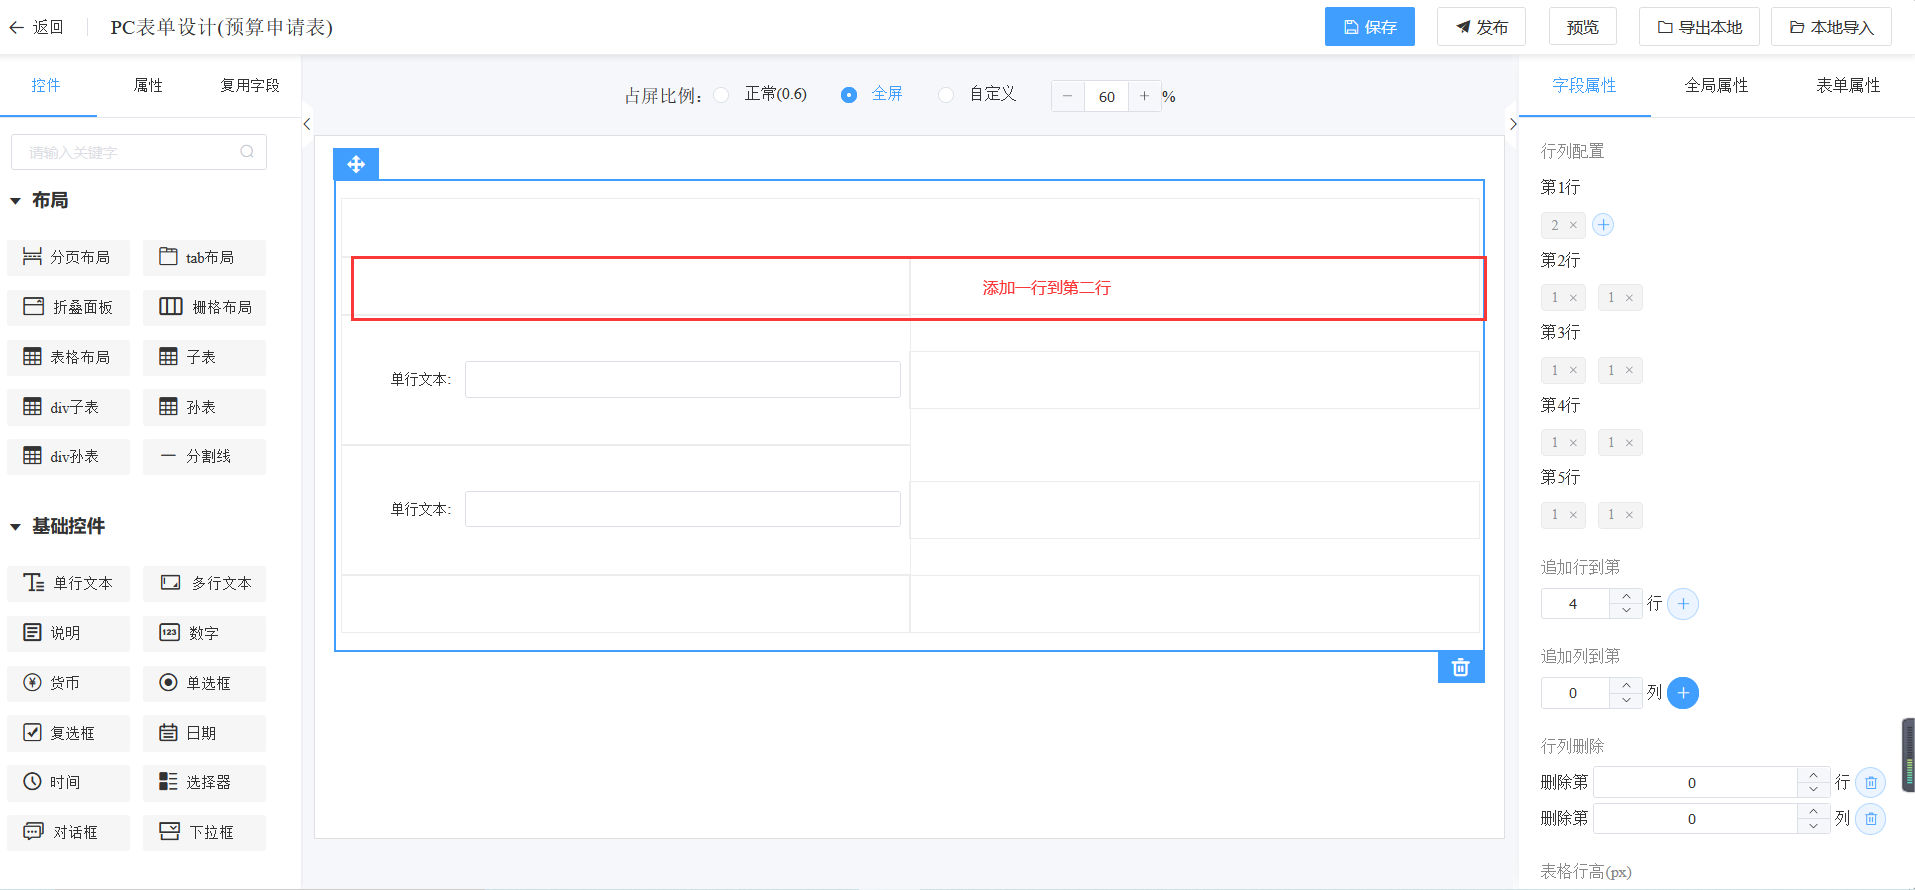Click blue plus to append column

coord(1683,693)
